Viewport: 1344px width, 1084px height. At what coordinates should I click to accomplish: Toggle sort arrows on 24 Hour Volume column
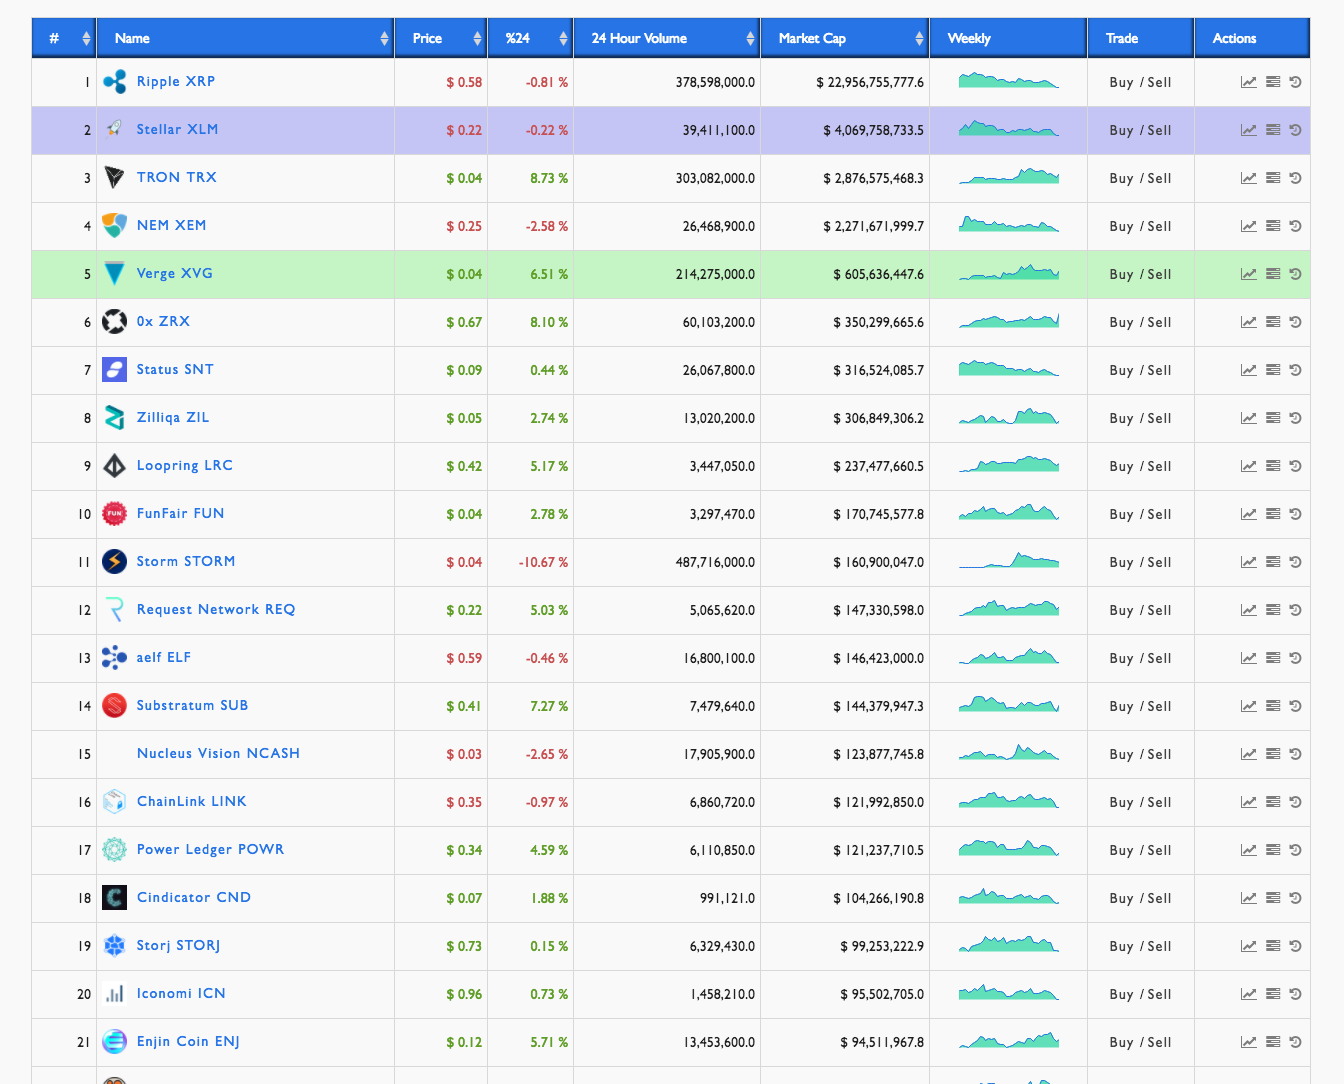point(750,39)
